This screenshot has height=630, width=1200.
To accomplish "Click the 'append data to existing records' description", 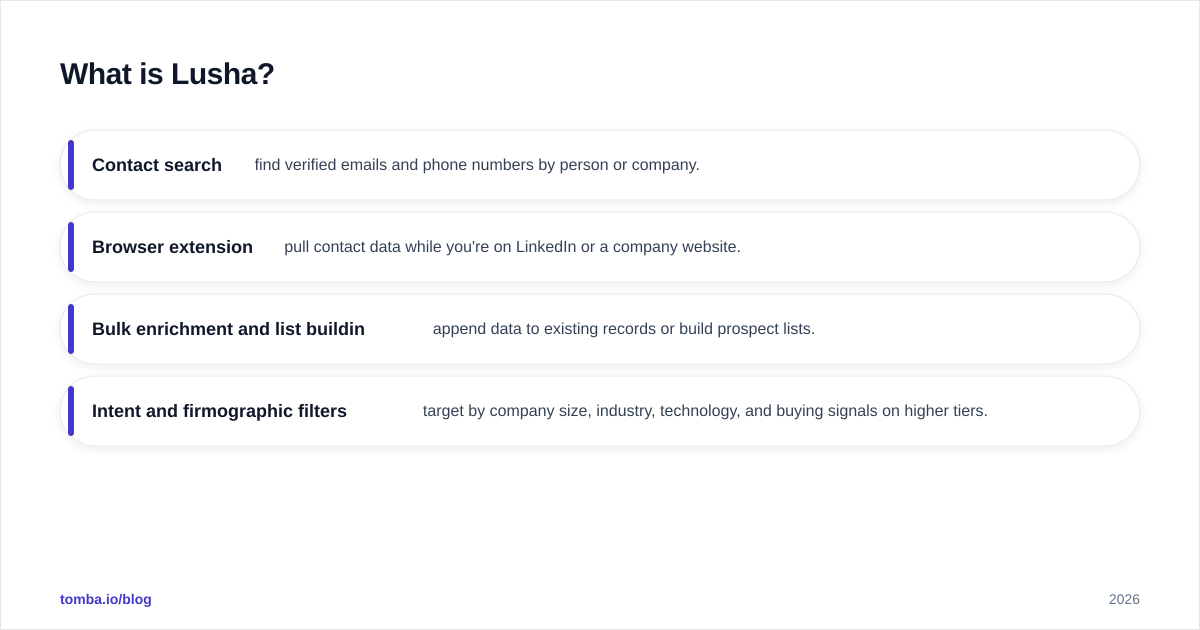I will [x=624, y=329].
